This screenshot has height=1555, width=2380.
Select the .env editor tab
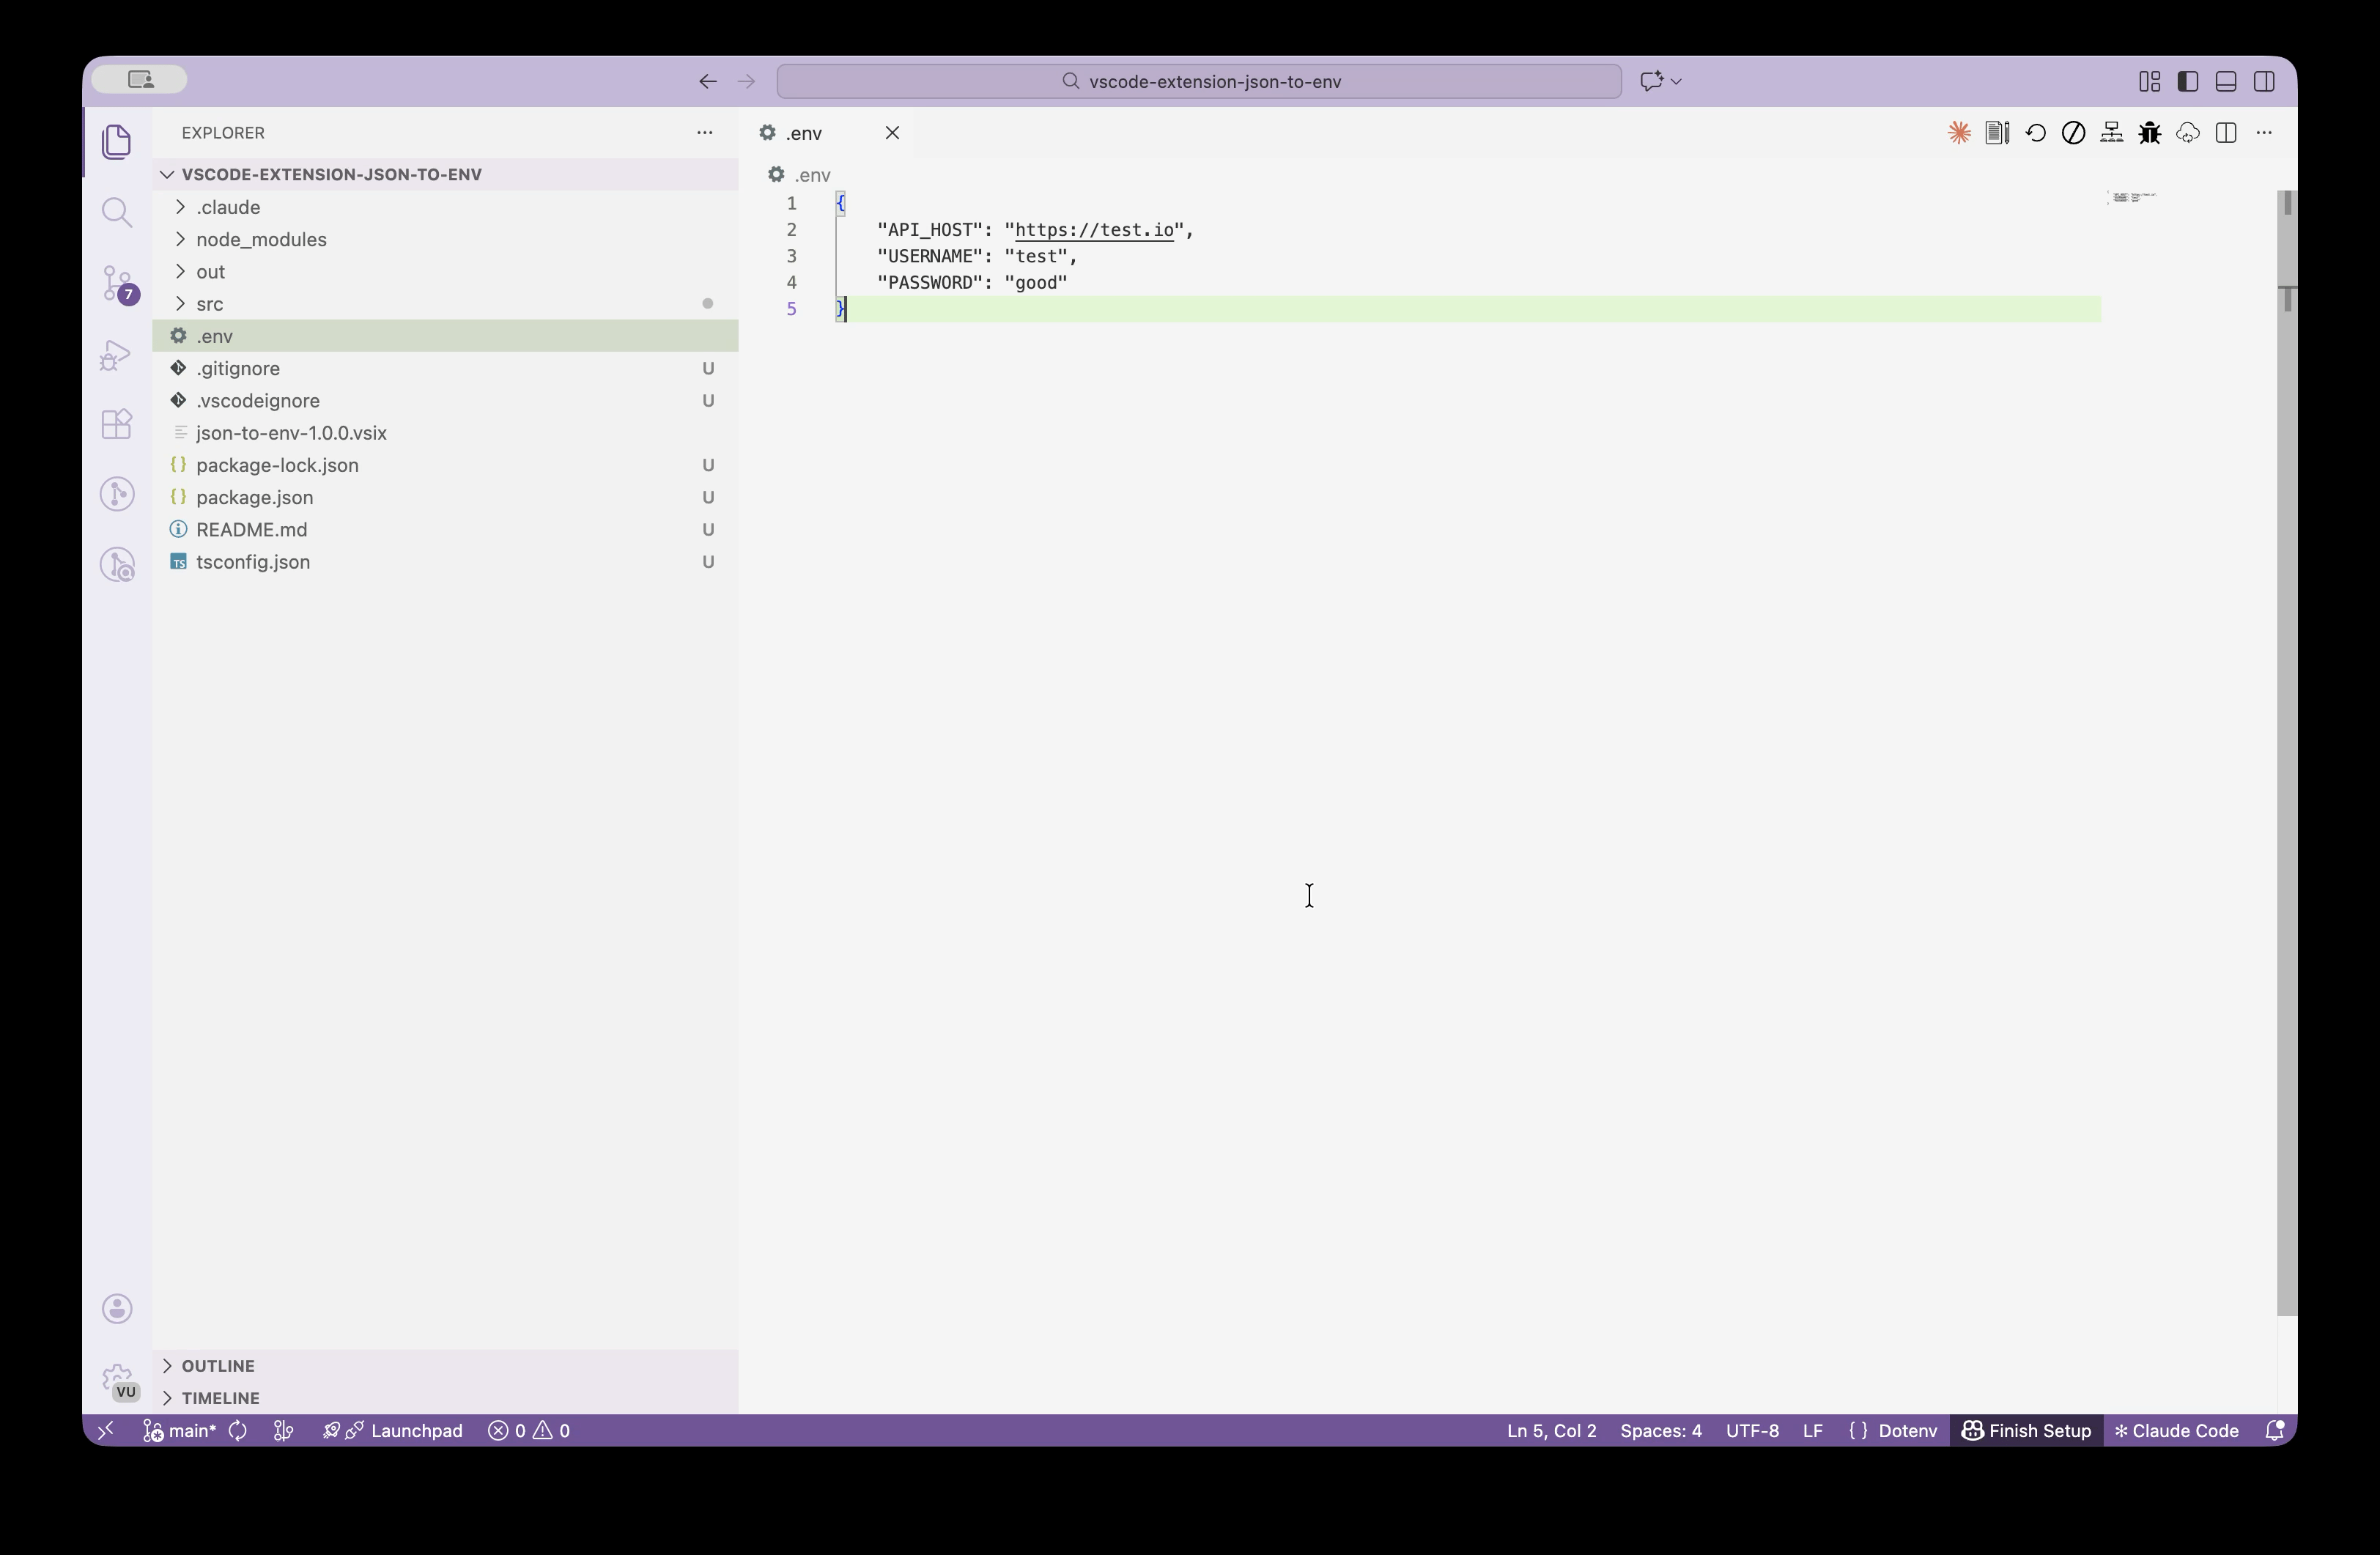(805, 133)
